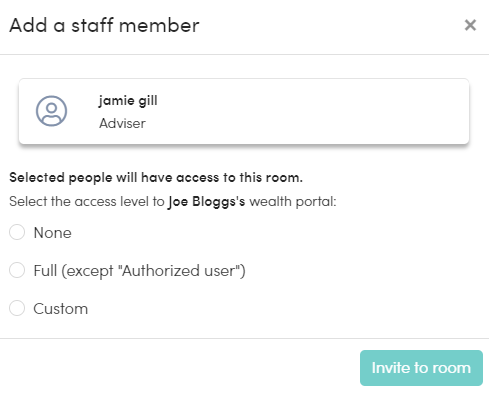This screenshot has width=489, height=393.
Task: Click jamie gill's profile avatar icon
Action: tap(51, 111)
